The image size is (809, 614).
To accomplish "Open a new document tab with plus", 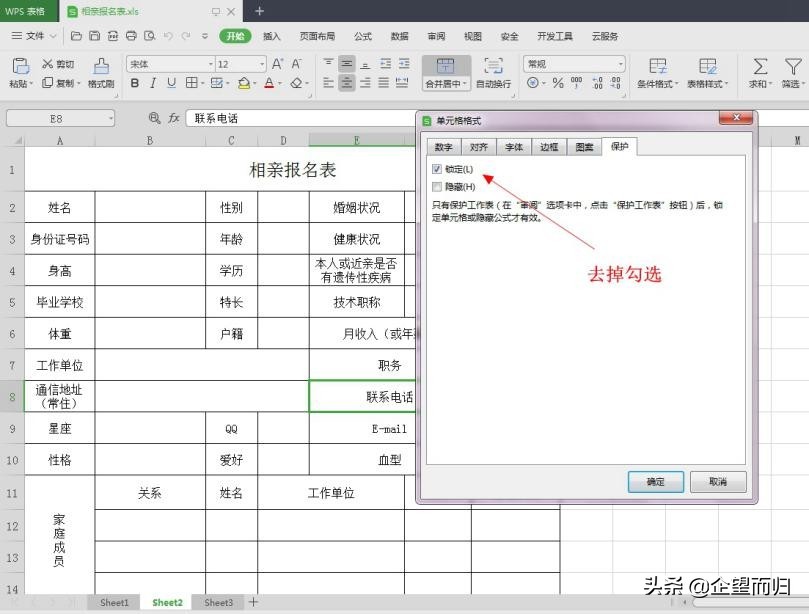I will pos(260,11).
